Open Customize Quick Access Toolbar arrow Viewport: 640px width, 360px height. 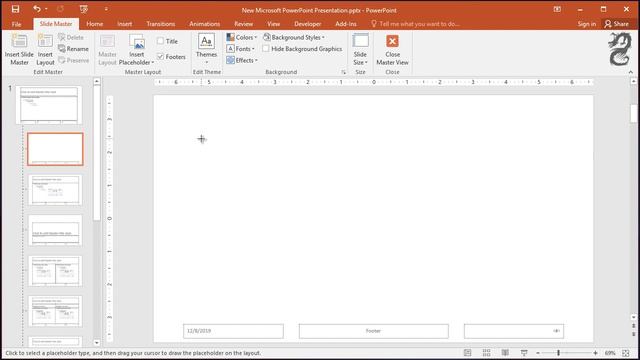(106, 9)
